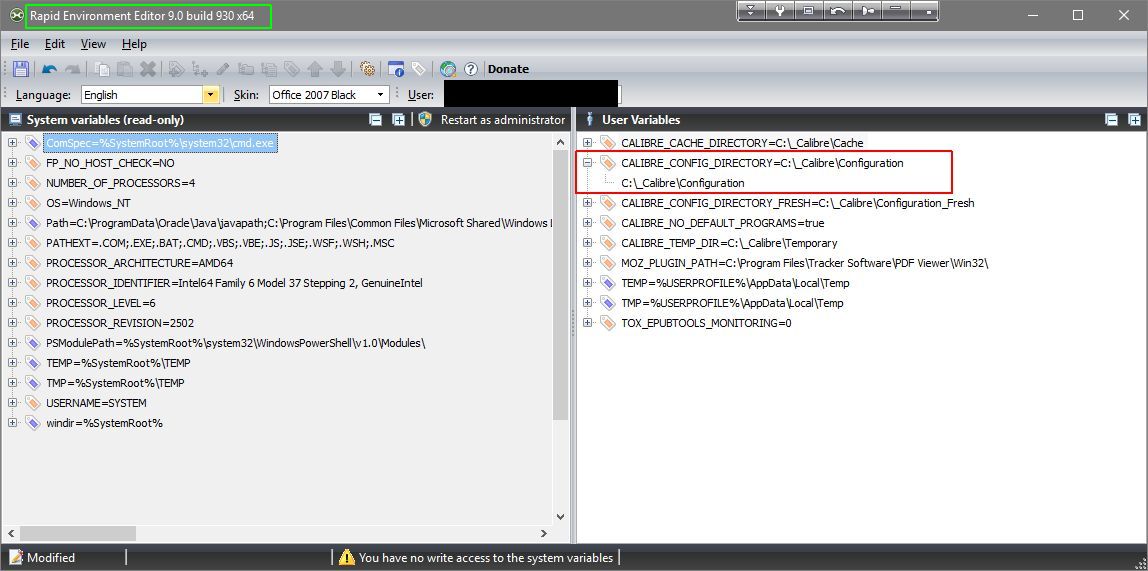Select the CALIBRE_CONFIG_DIRECTORY_FRESH row
The image size is (1148, 571).
tap(798, 203)
